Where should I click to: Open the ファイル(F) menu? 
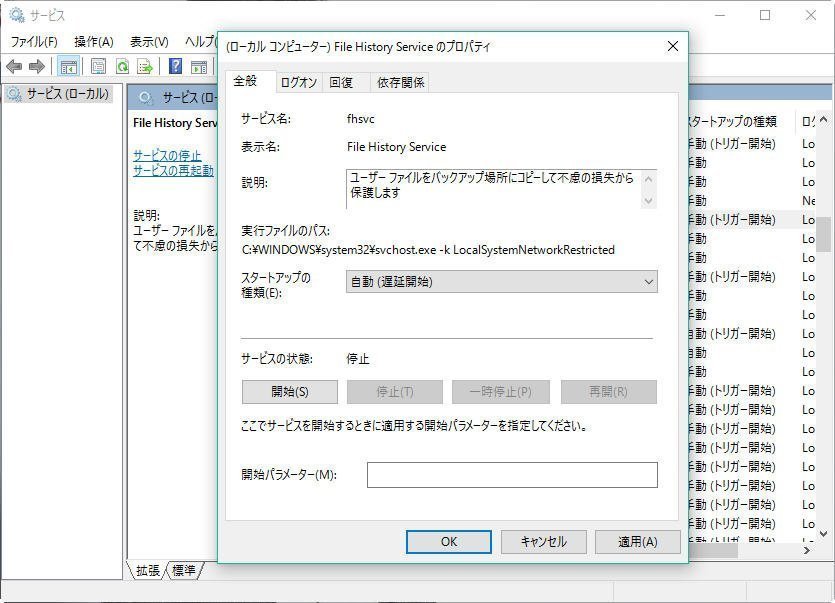pos(34,42)
